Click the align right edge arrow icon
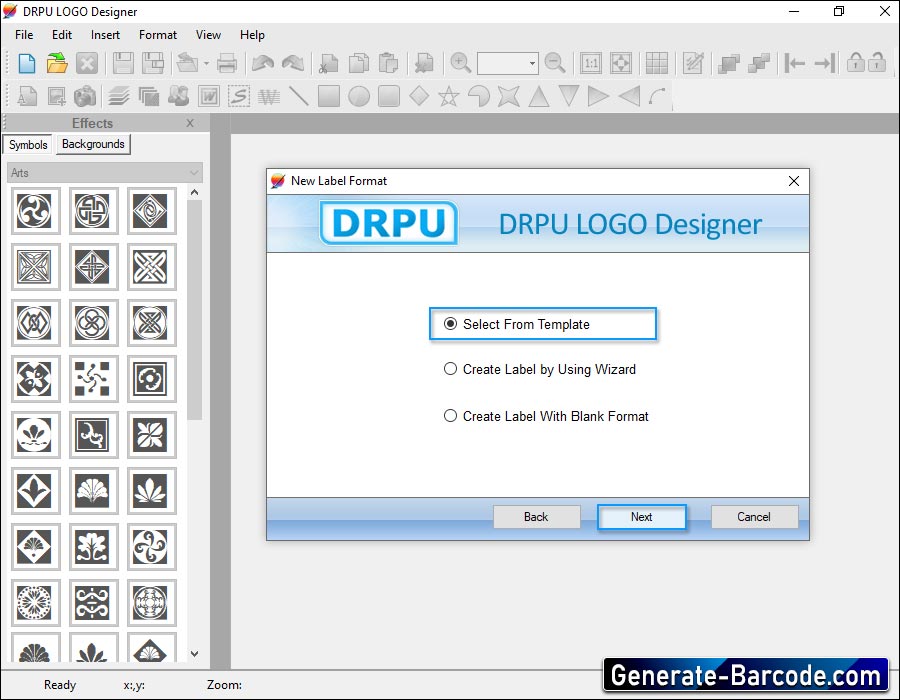Screen dimensions: 900x700 point(825,63)
